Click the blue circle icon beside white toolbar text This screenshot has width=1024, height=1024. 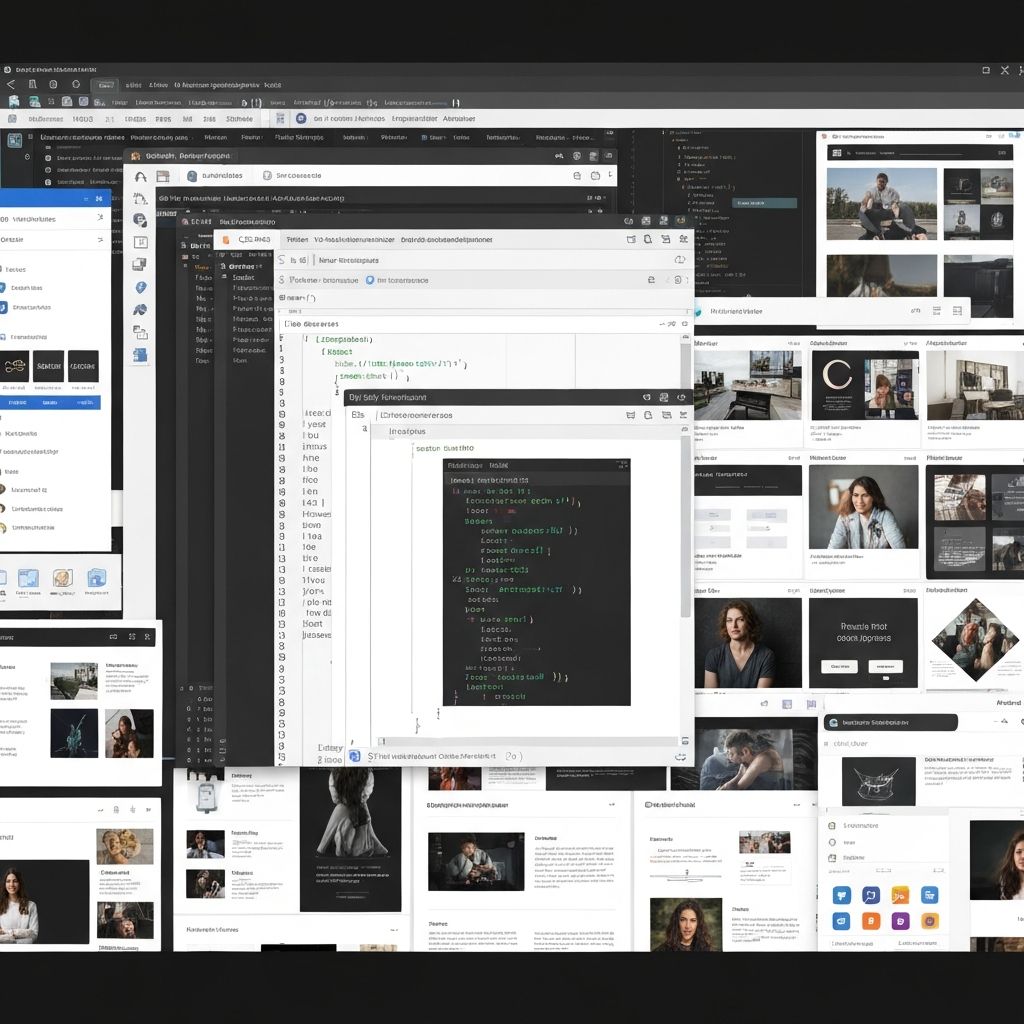[x=370, y=281]
